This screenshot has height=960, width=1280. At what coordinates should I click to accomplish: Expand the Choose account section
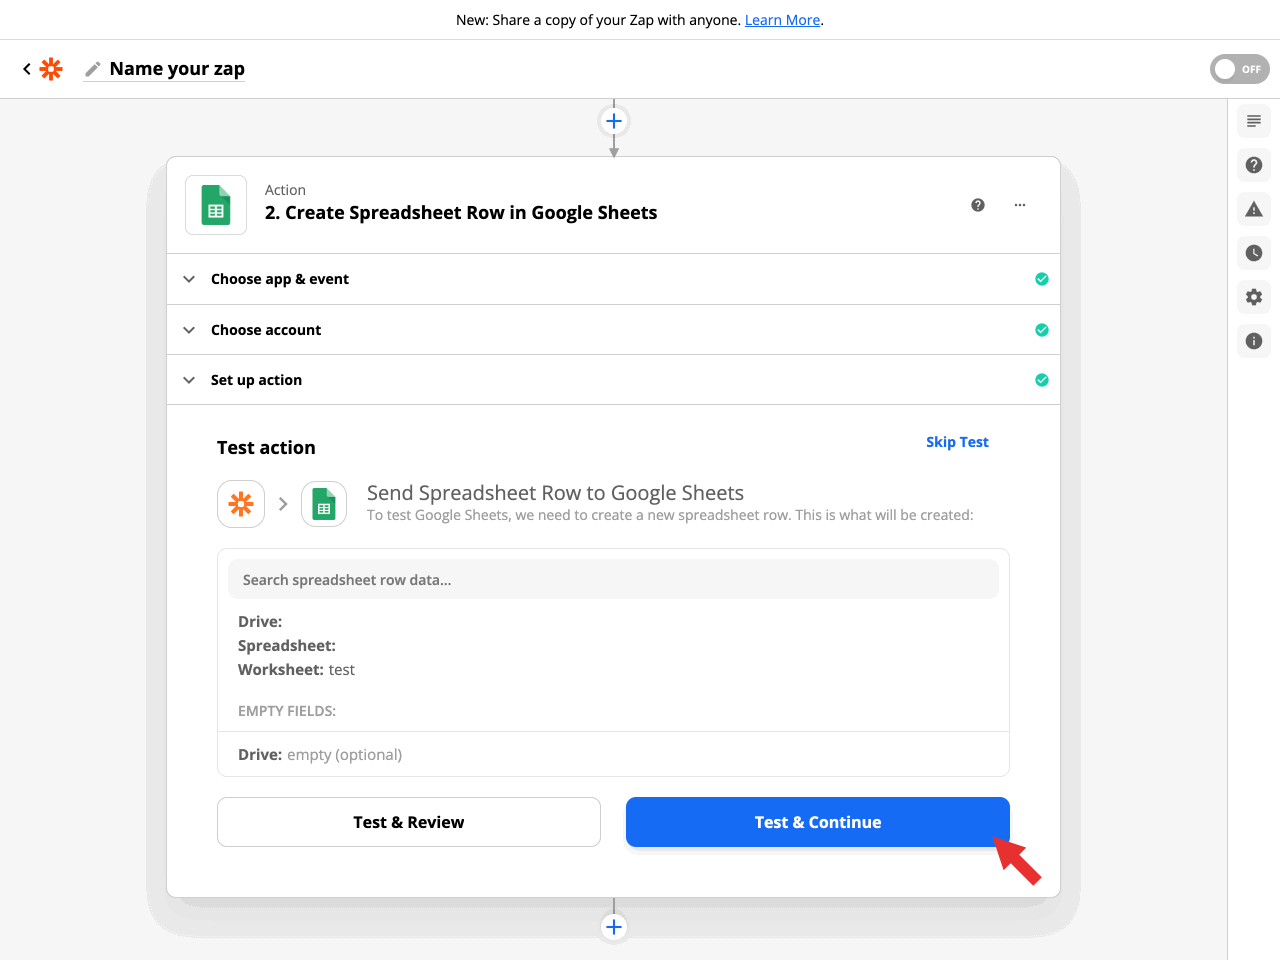(x=266, y=330)
